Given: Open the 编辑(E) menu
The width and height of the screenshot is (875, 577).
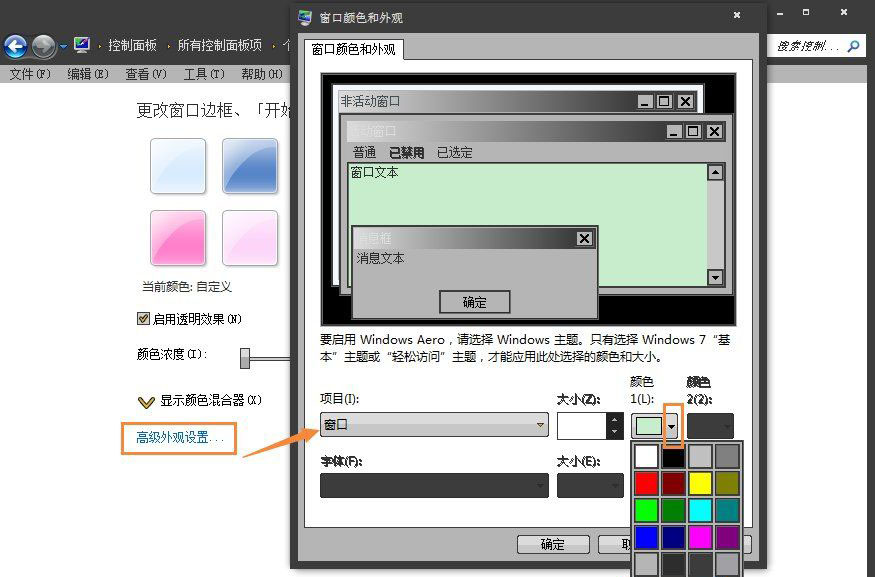Looking at the screenshot, I should pos(88,74).
